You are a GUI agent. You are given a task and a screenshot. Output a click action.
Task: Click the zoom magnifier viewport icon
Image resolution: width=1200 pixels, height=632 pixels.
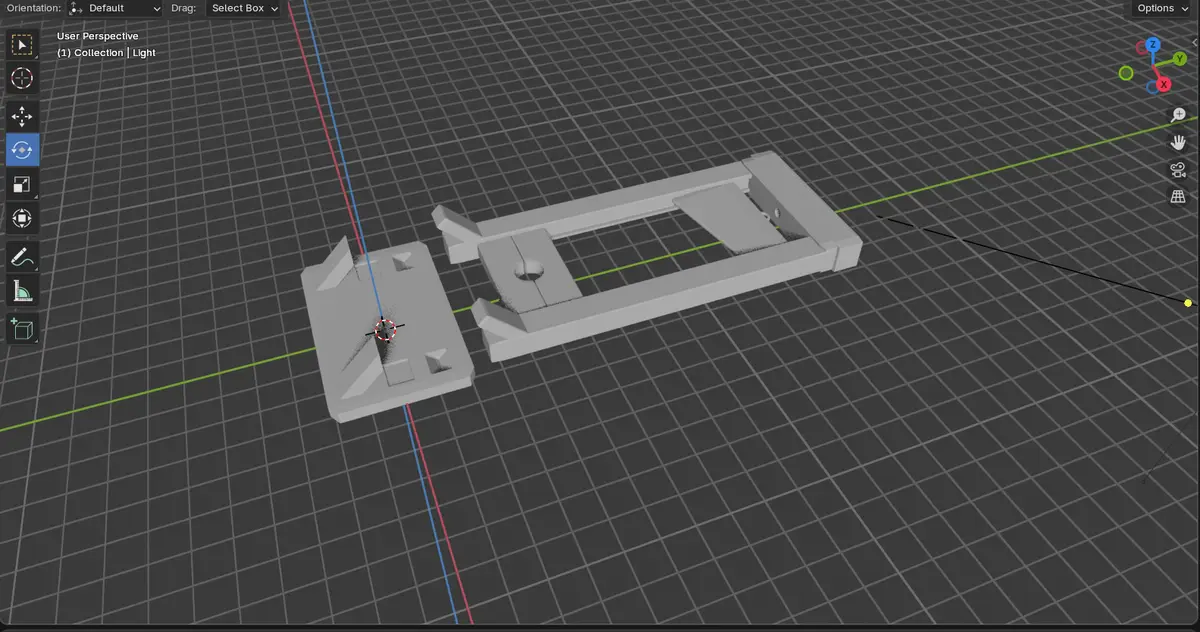point(1178,116)
